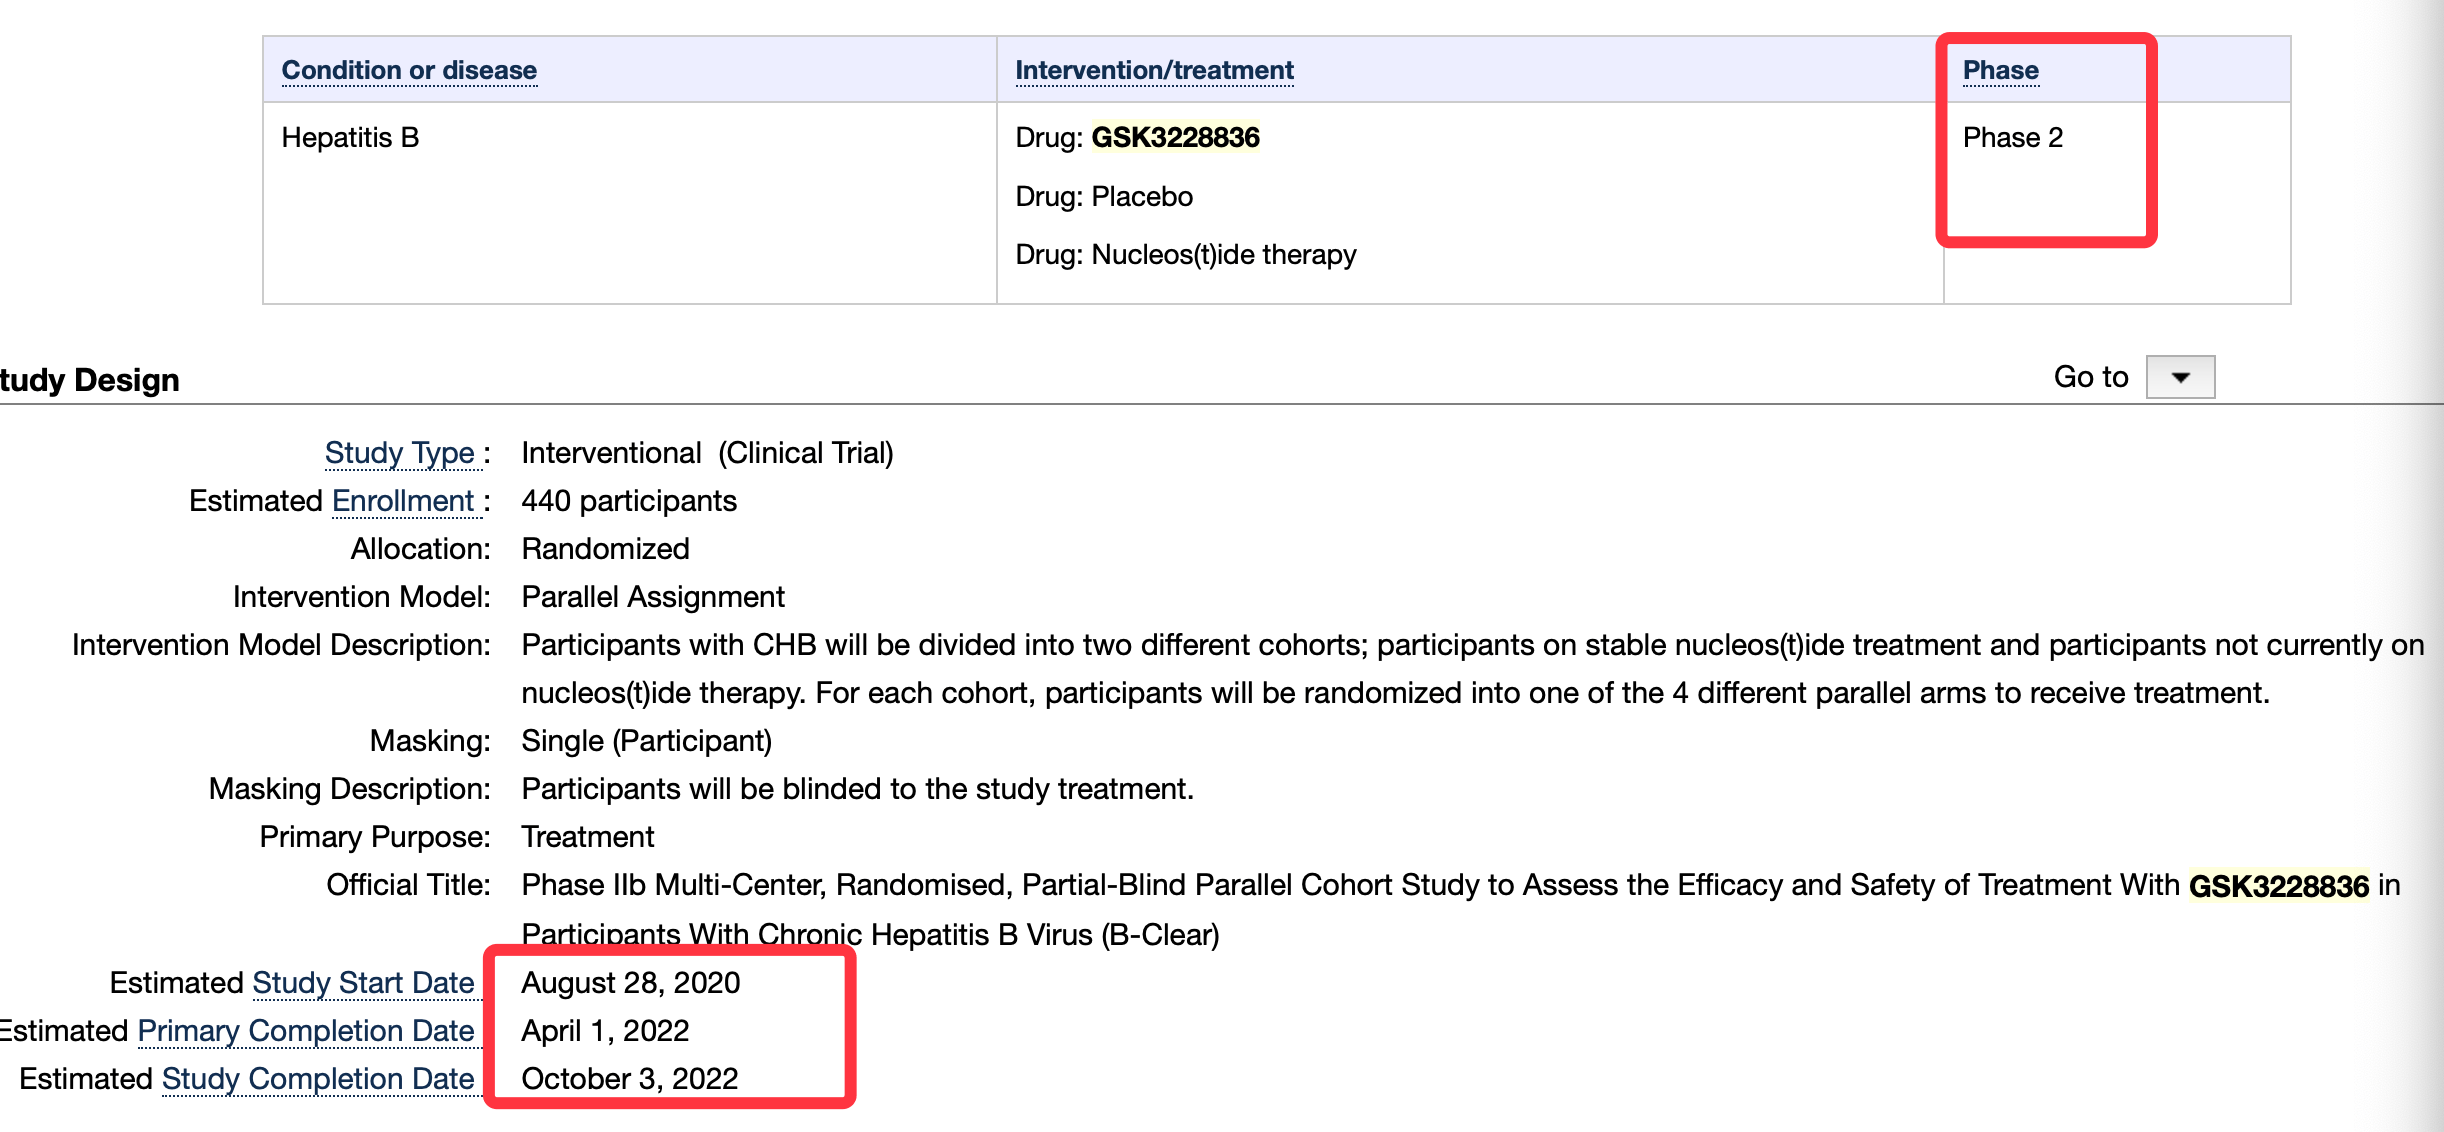Screen dimensions: 2444x1132
Task: Click the Intervention/treatment header link
Action: click(1154, 70)
